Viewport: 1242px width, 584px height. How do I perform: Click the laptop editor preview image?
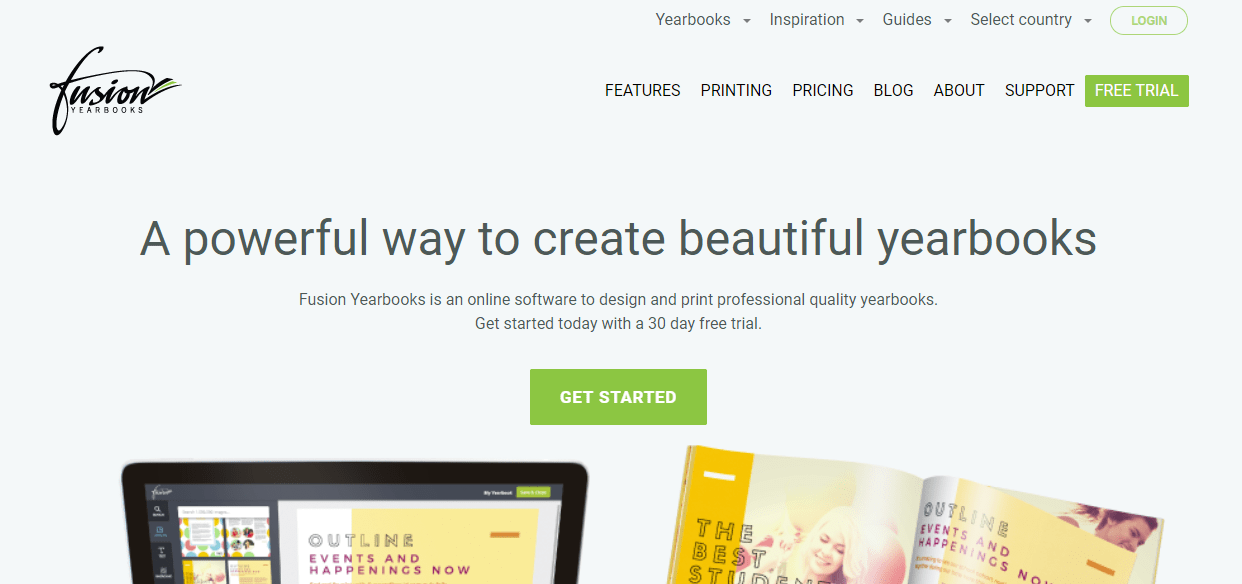(x=355, y=522)
